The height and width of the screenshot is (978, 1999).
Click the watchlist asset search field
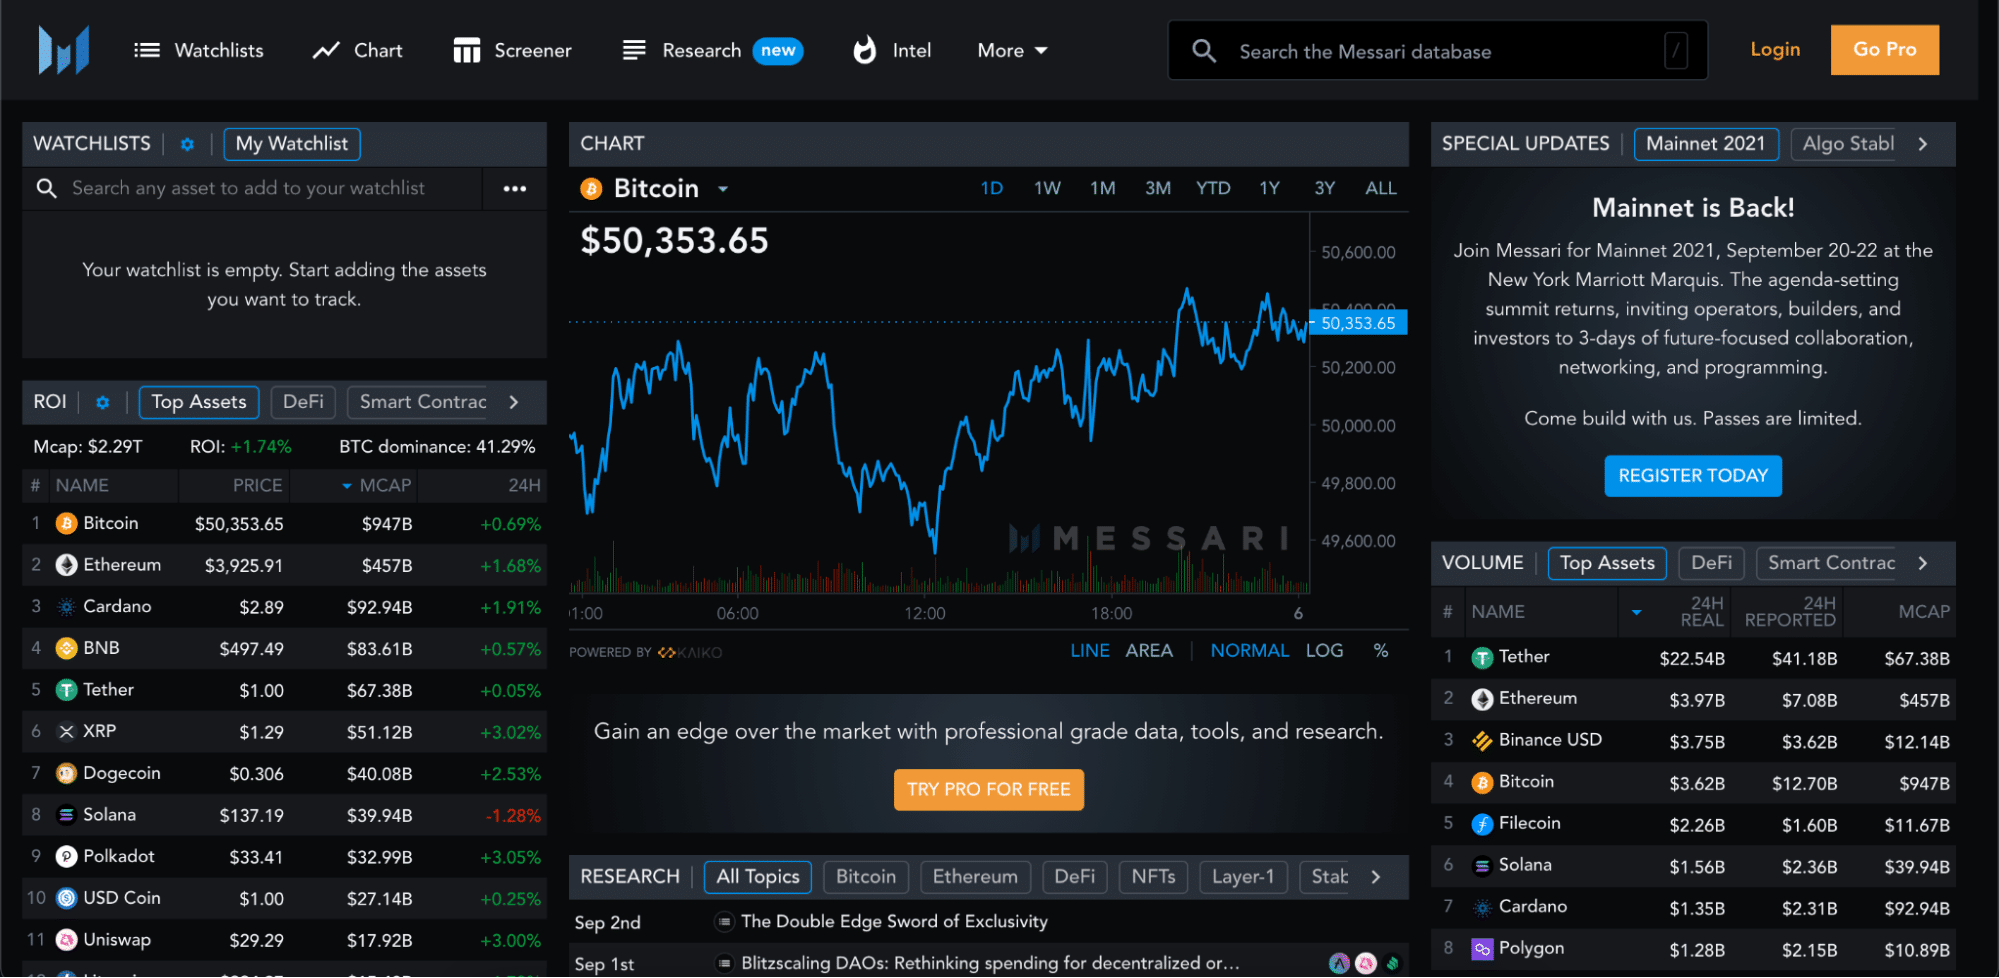click(x=252, y=188)
